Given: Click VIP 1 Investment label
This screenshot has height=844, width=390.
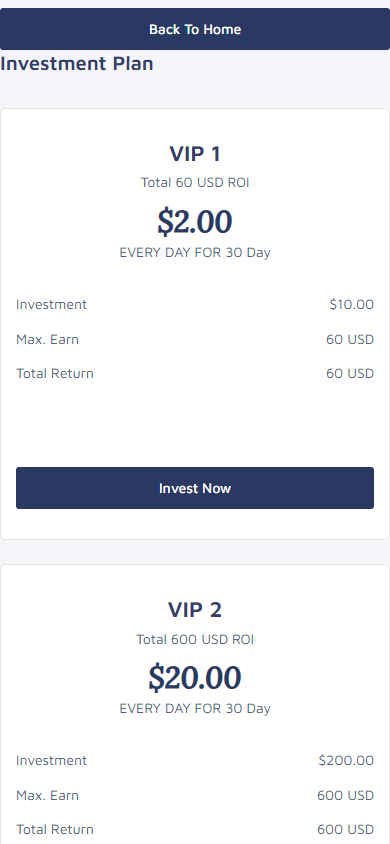Looking at the screenshot, I should pos(52,305).
